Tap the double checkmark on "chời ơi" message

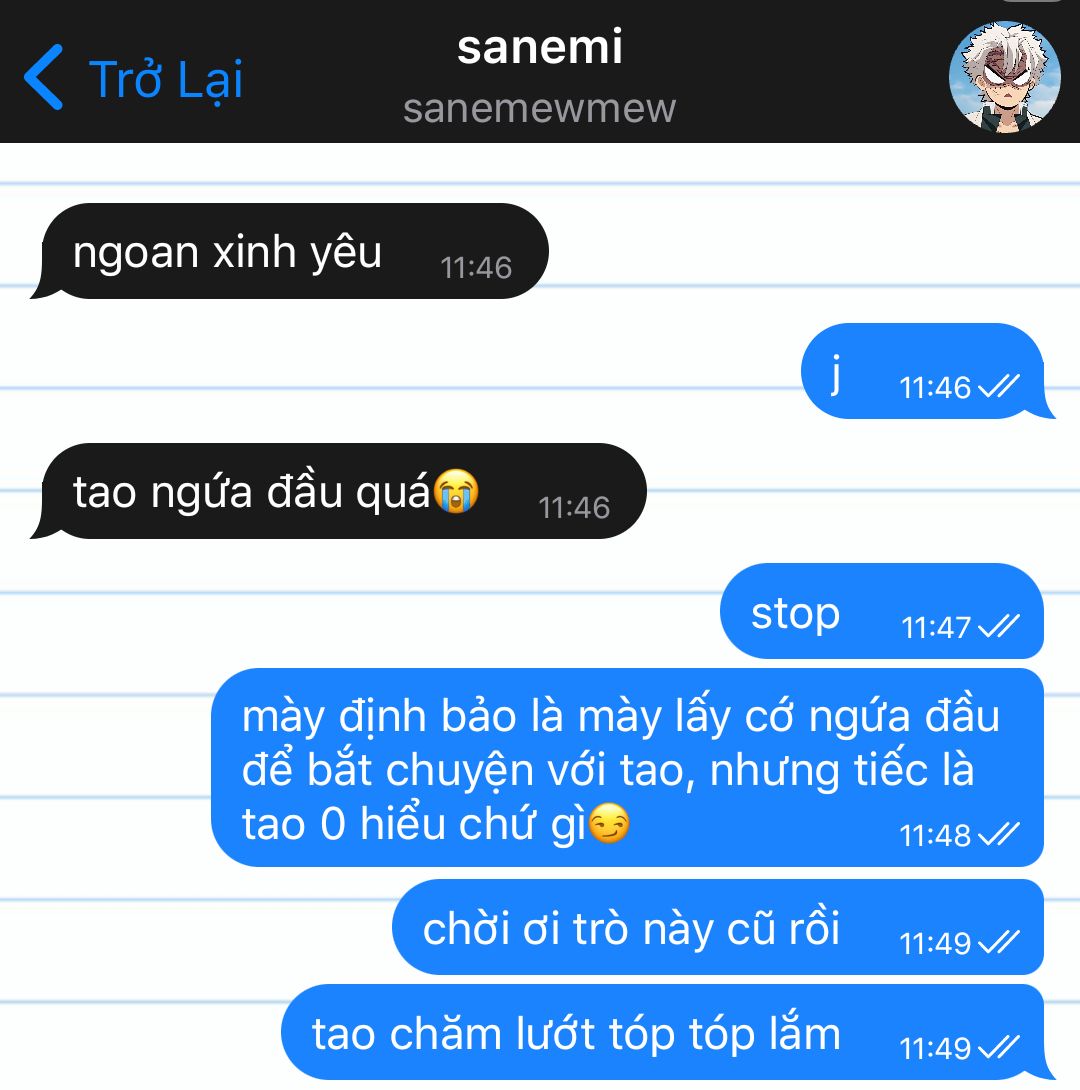(999, 942)
